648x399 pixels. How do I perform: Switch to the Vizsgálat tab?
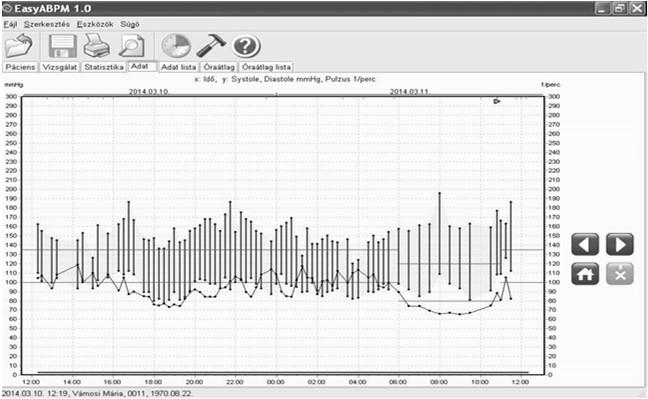click(x=60, y=67)
